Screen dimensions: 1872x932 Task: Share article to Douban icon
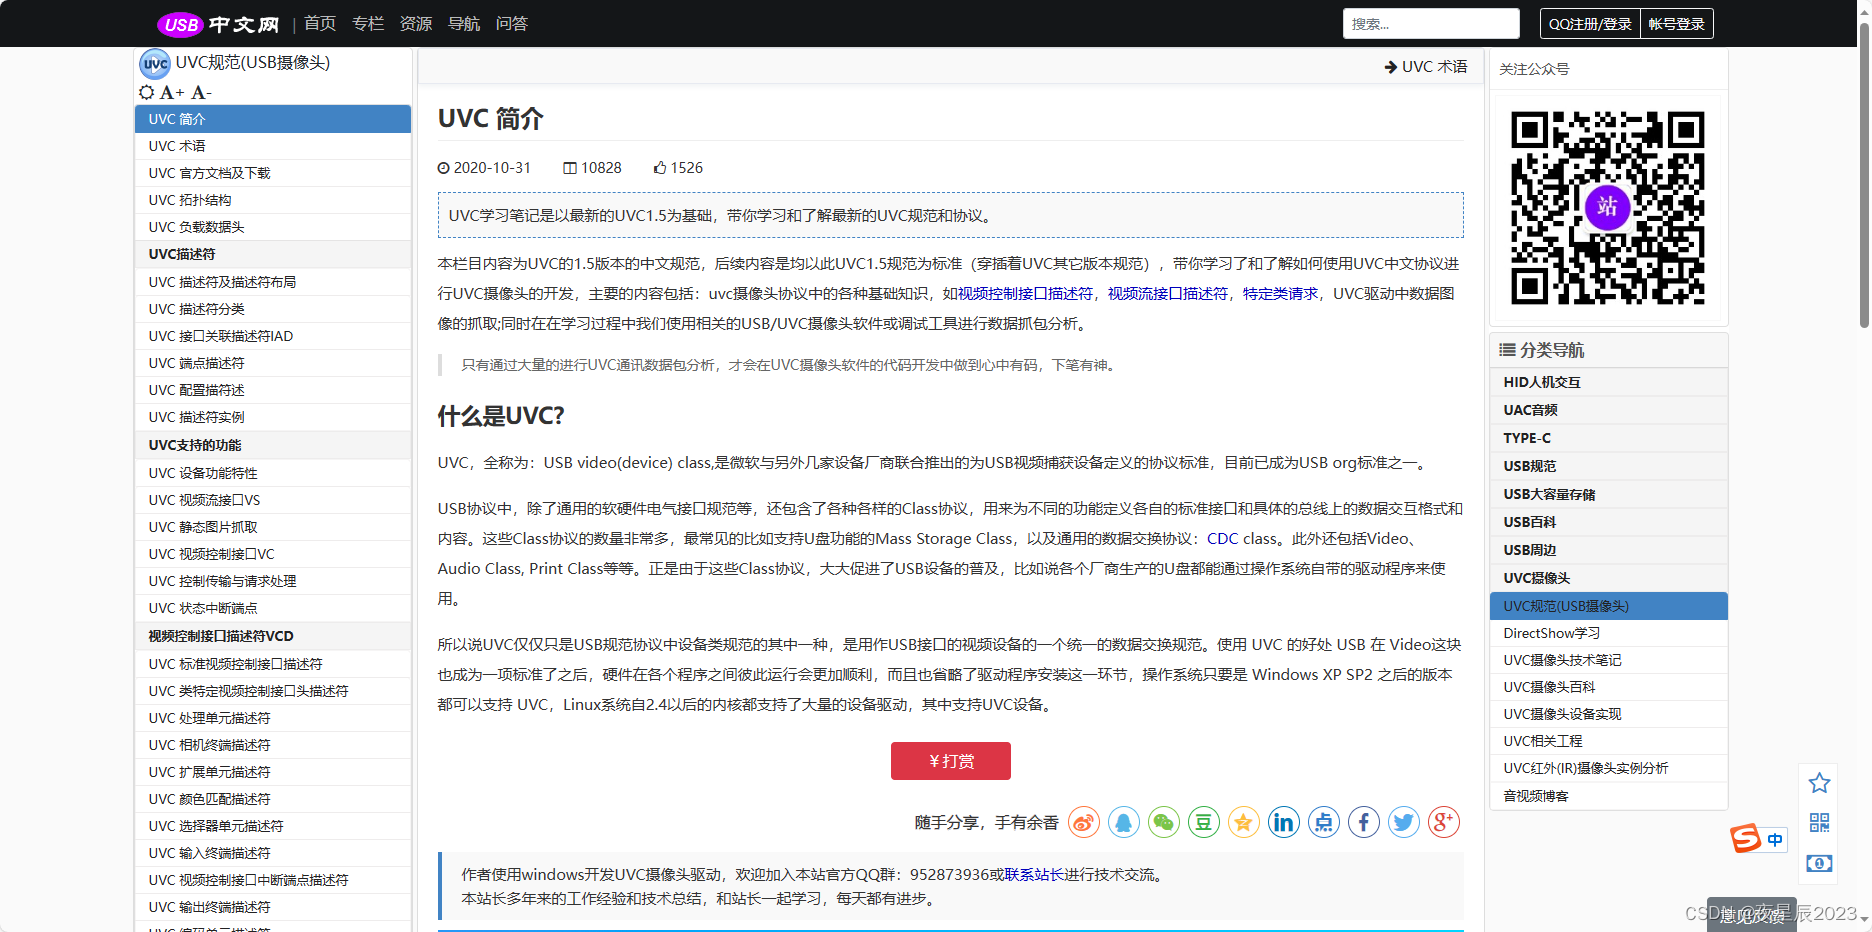click(1204, 822)
